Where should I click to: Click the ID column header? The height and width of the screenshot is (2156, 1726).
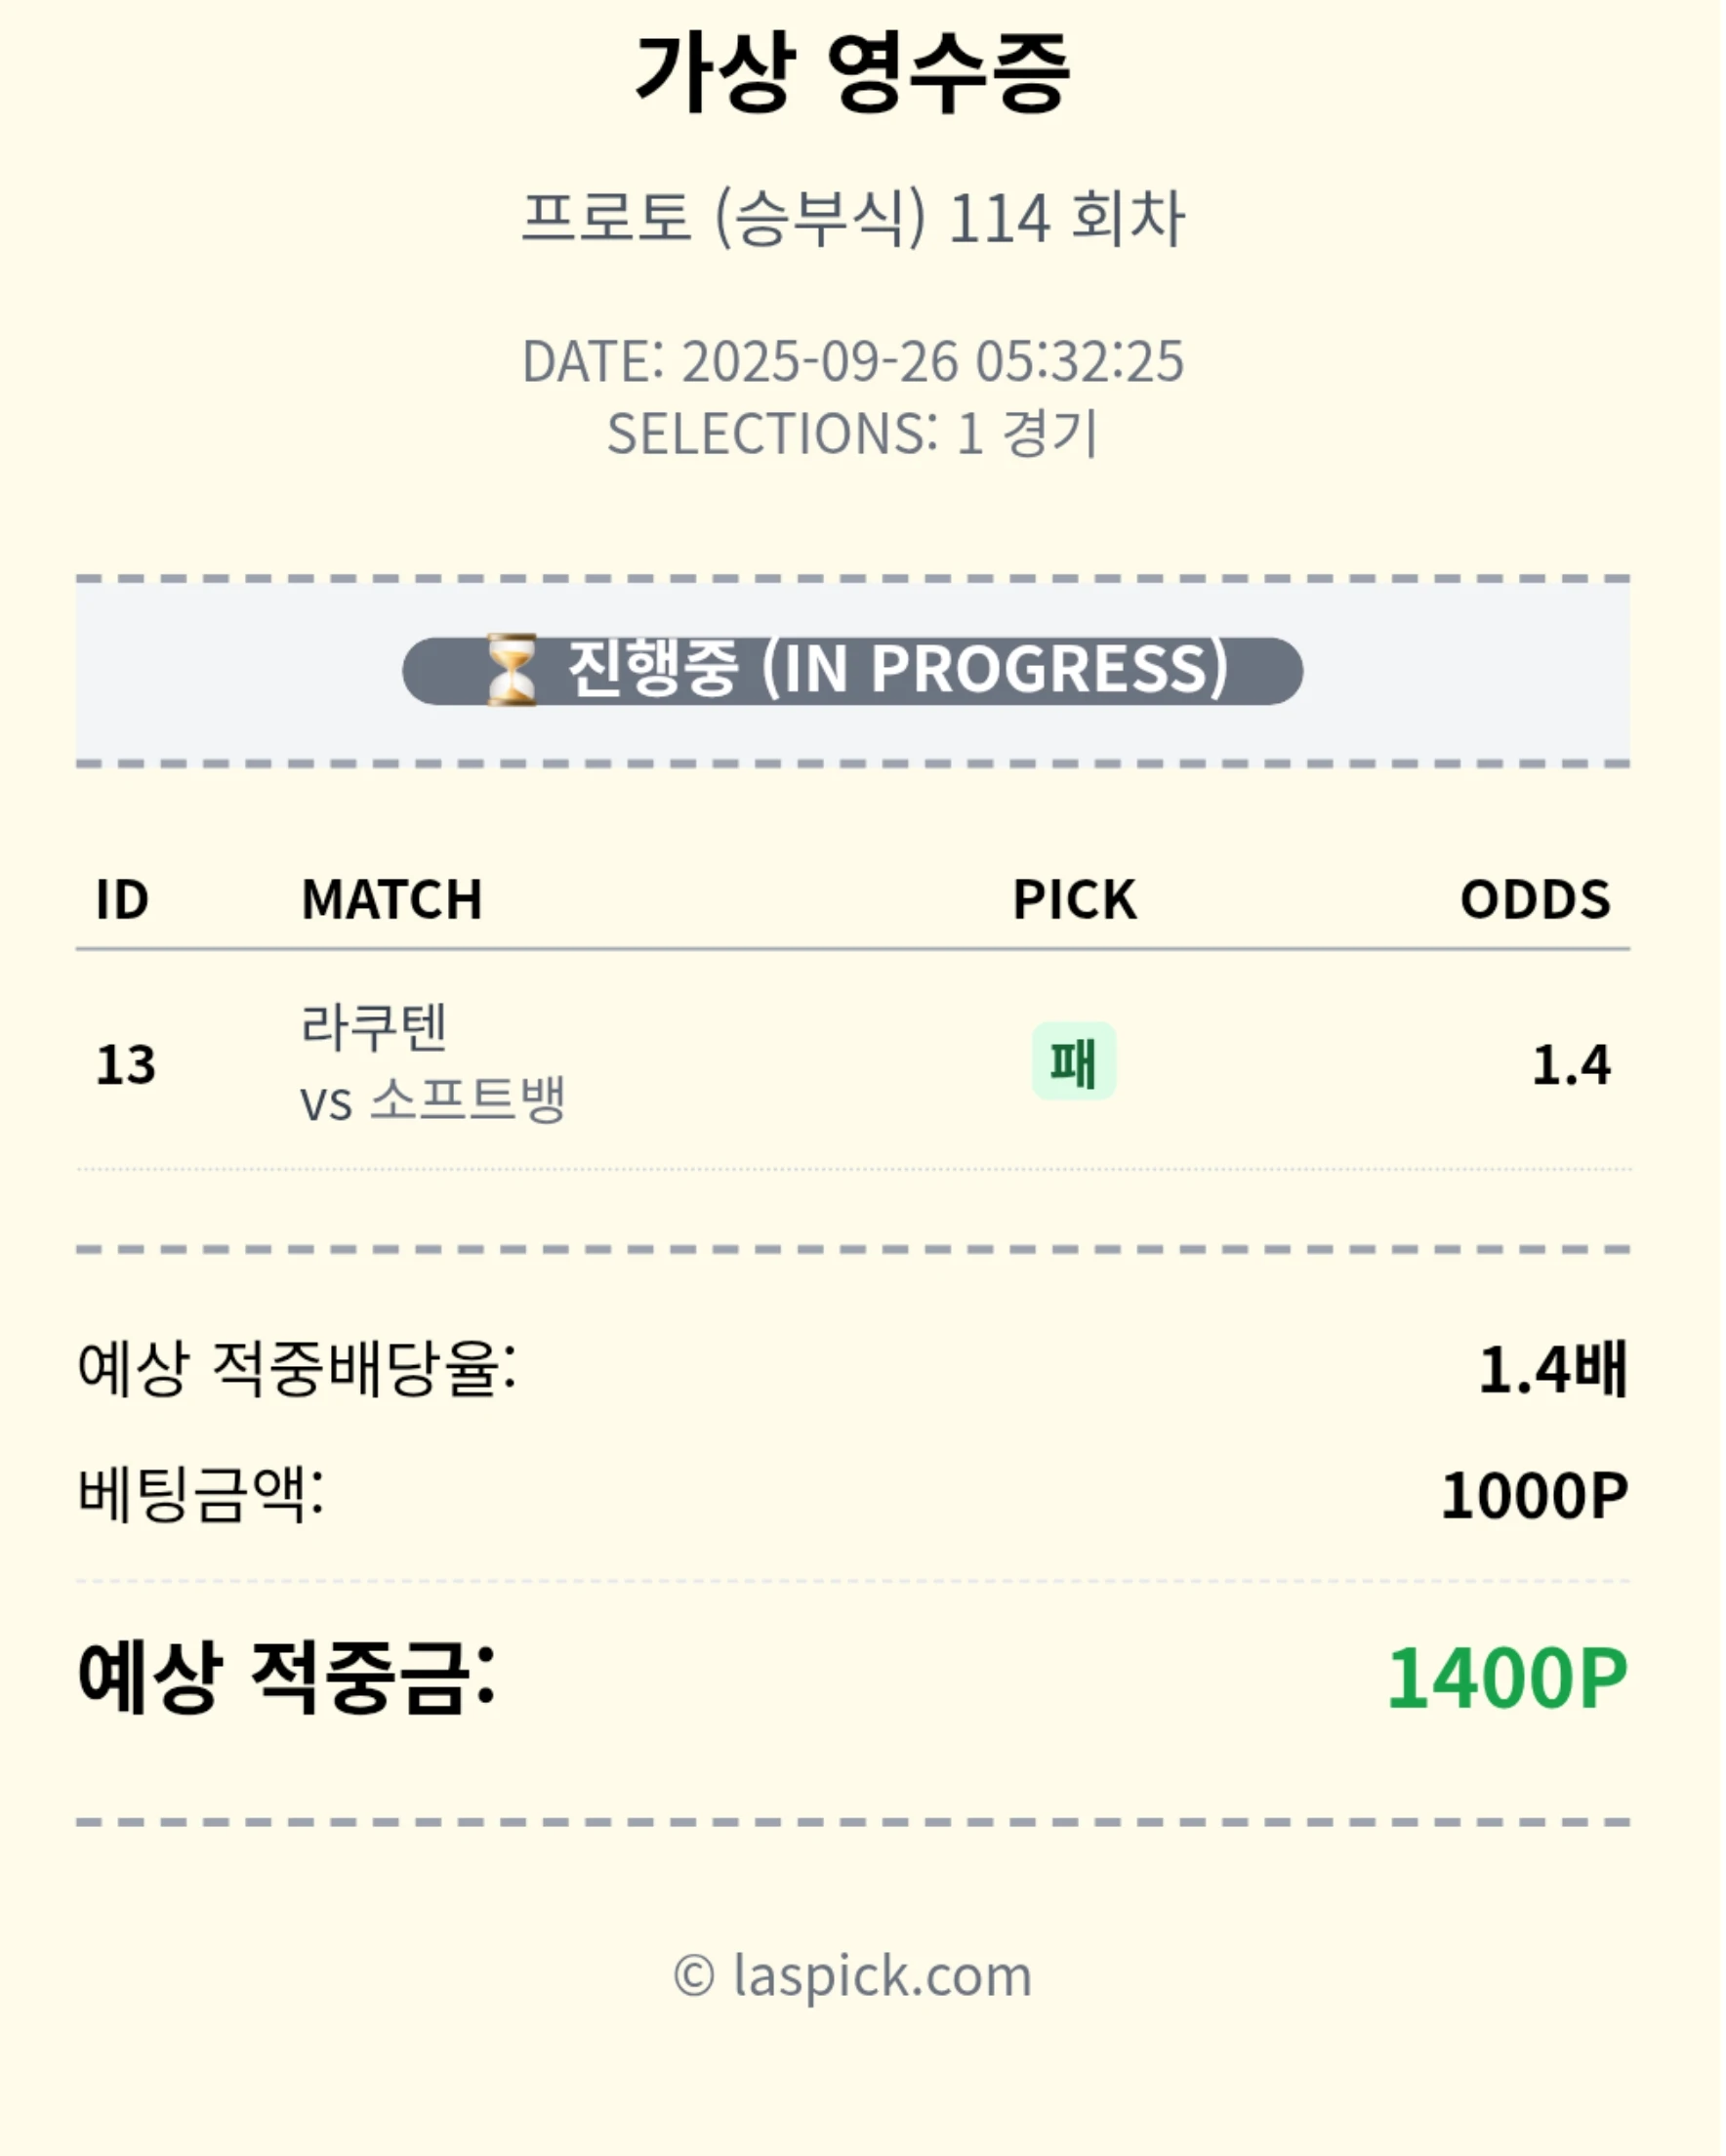point(122,900)
